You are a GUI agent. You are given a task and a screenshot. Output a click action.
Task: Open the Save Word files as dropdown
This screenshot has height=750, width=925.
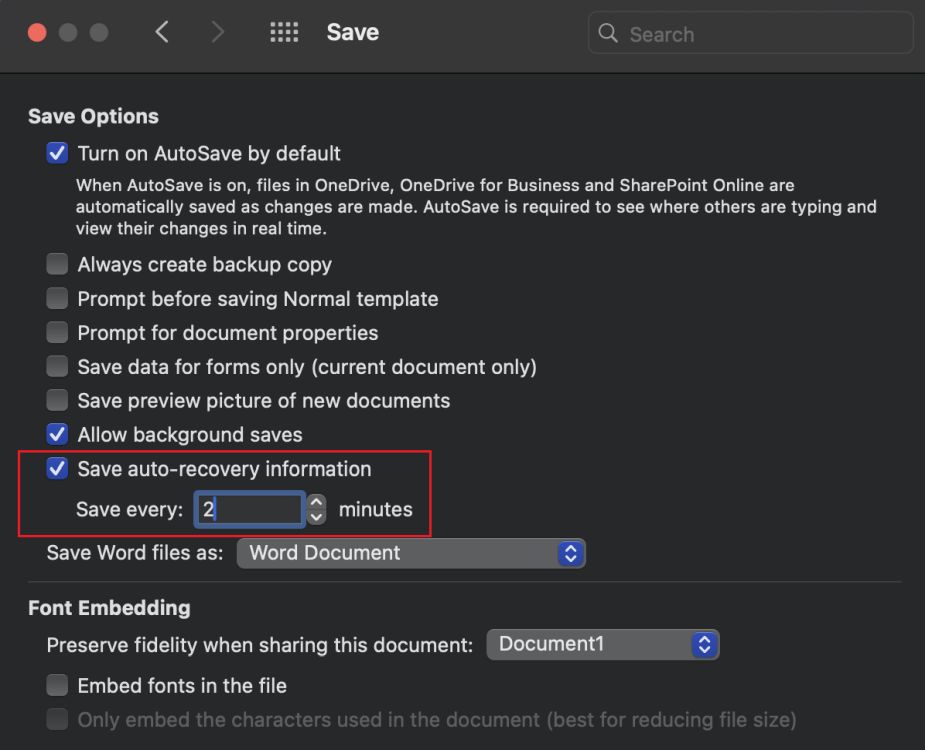(x=410, y=552)
